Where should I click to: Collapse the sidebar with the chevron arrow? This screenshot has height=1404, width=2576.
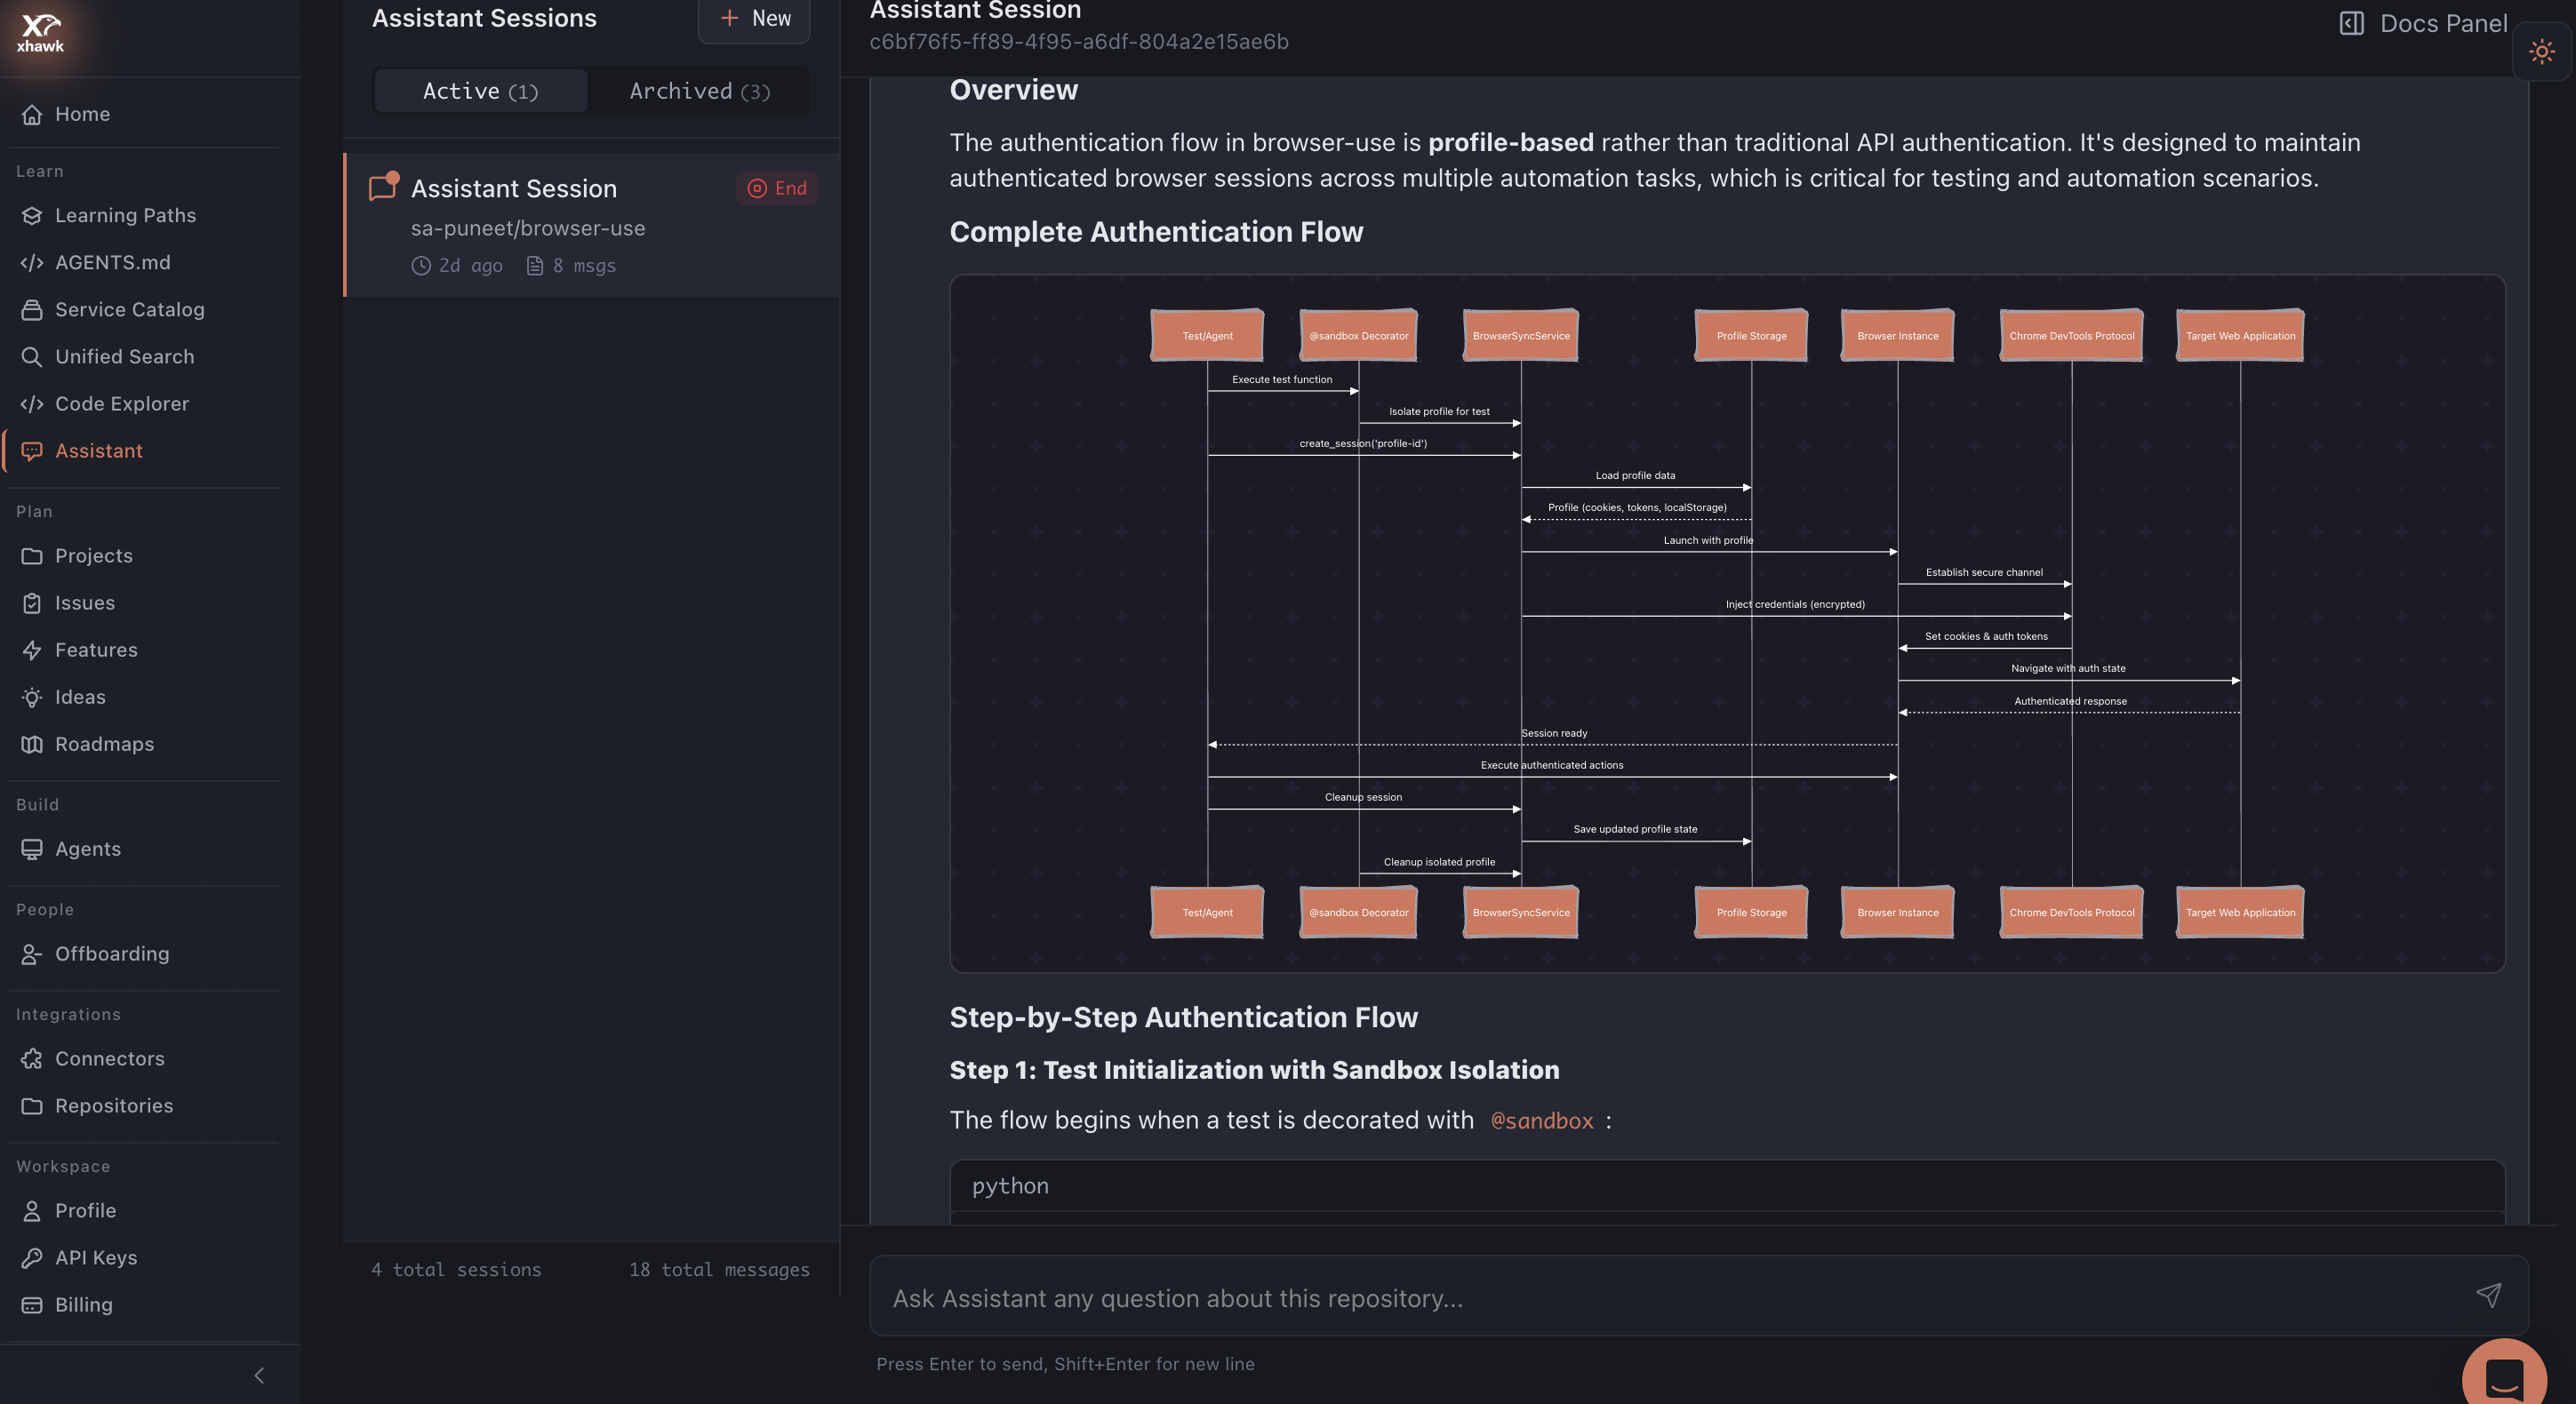[x=259, y=1375]
